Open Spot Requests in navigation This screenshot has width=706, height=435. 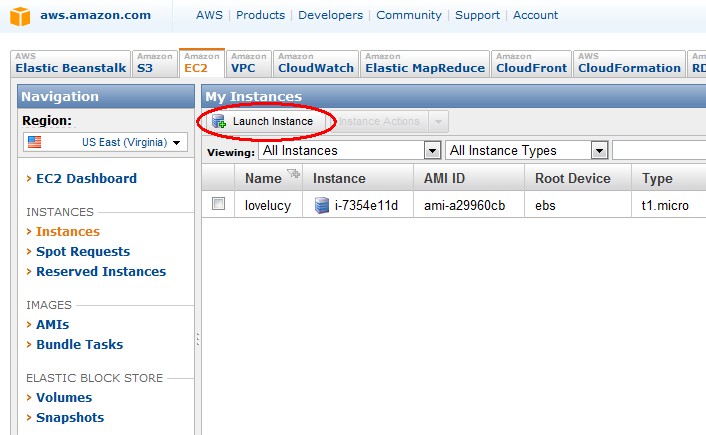pos(83,252)
